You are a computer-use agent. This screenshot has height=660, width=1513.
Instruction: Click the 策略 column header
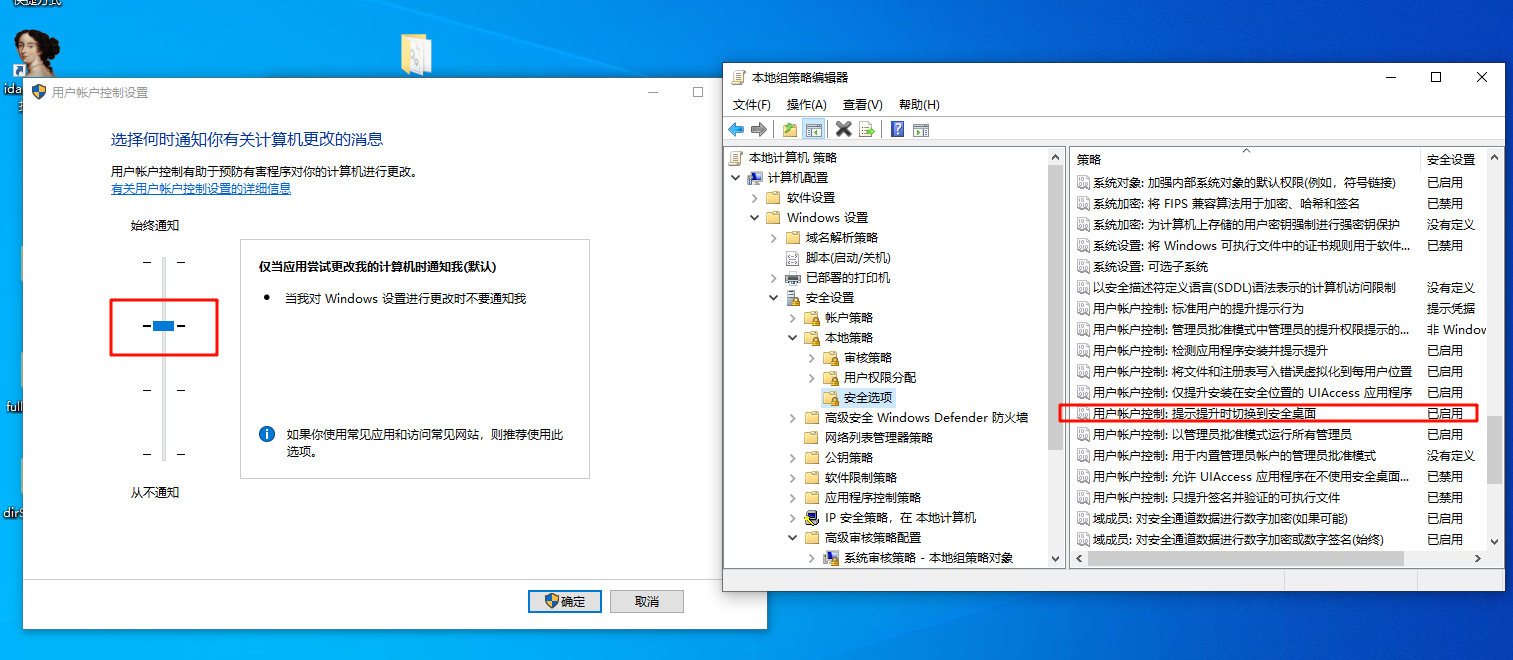tap(1245, 160)
